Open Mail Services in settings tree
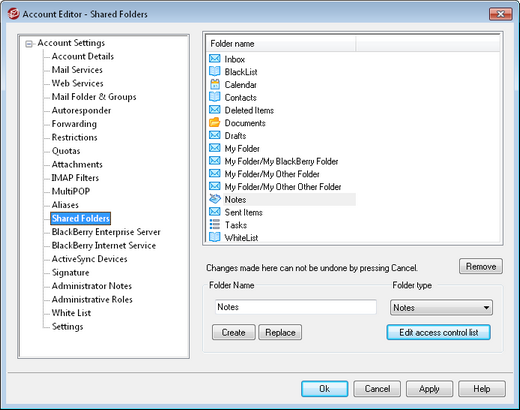The height and width of the screenshot is (410, 520). [x=77, y=70]
